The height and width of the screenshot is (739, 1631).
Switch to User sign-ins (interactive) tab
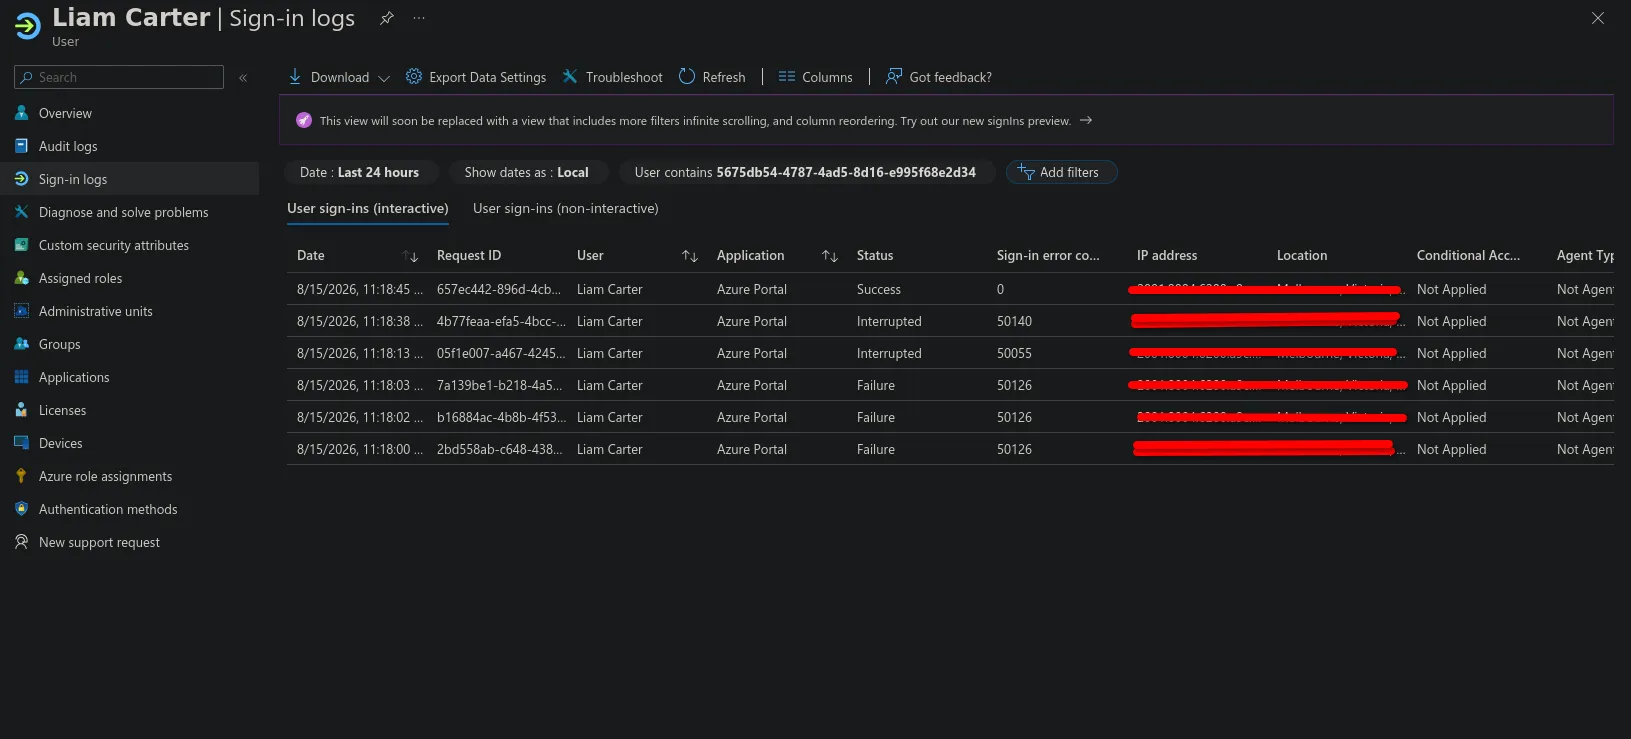click(368, 208)
